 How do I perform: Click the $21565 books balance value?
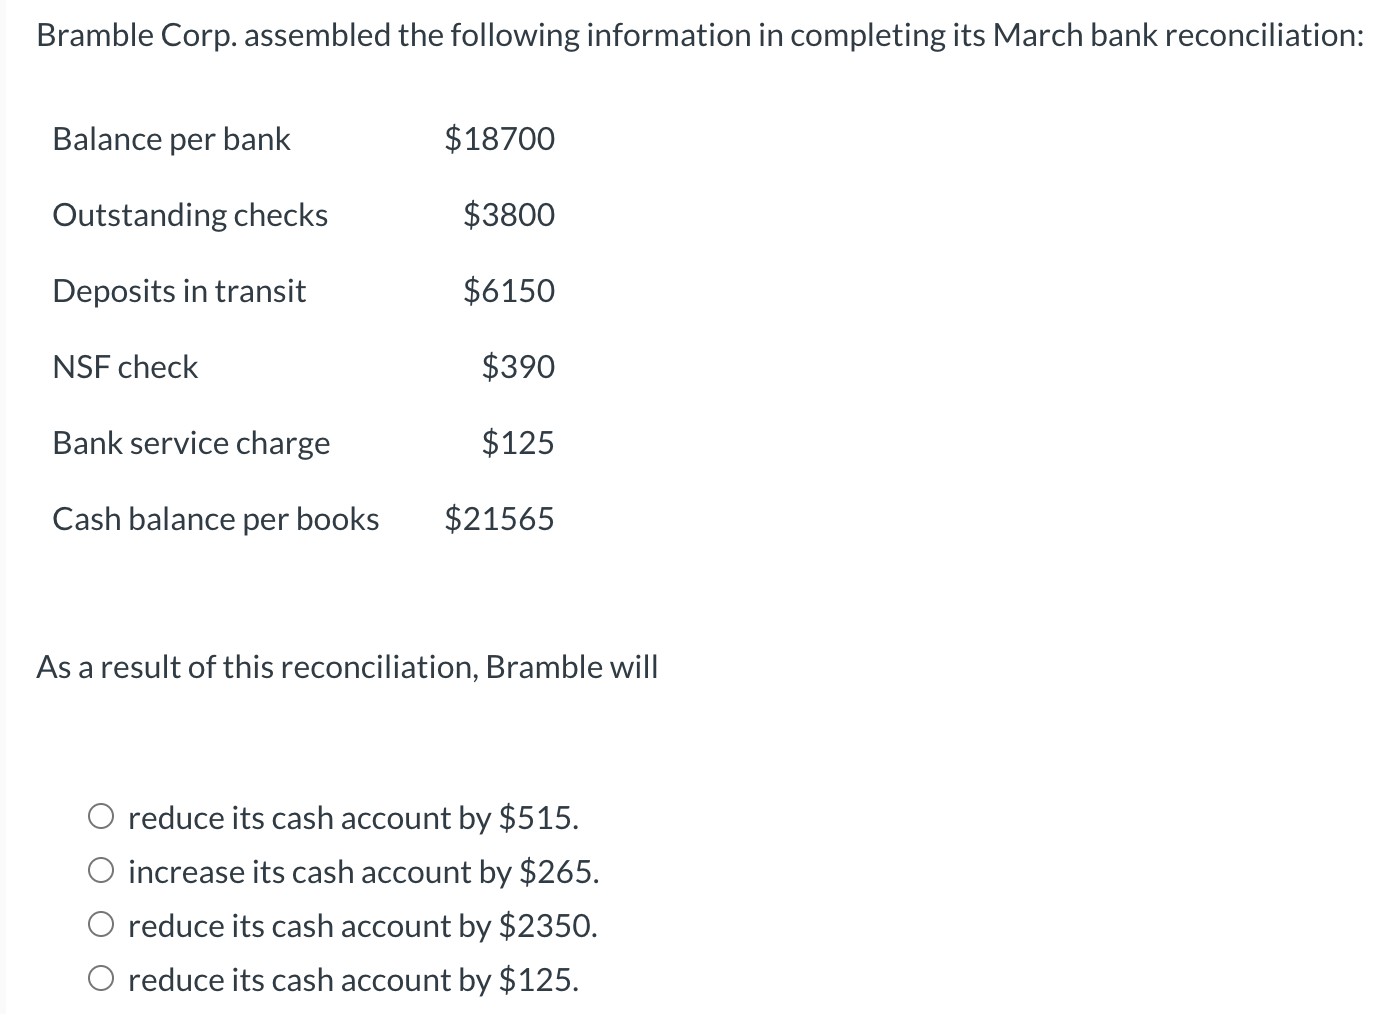(500, 520)
